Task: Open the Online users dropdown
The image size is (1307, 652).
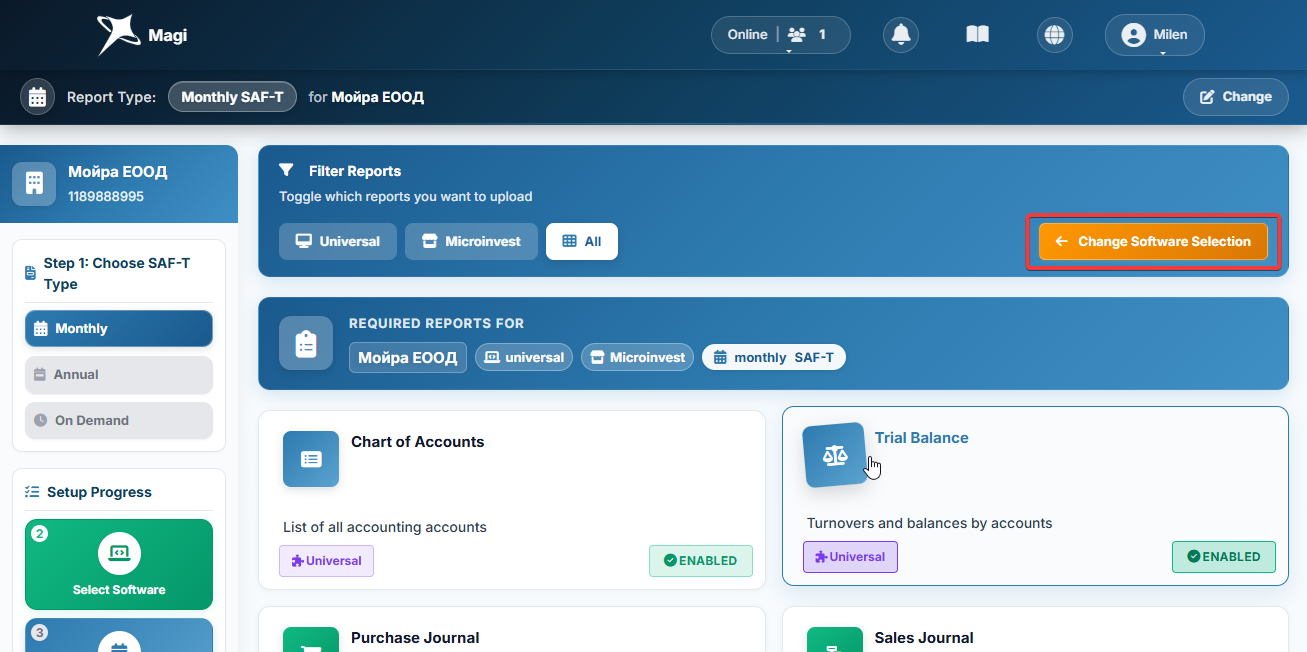Action: pos(781,35)
